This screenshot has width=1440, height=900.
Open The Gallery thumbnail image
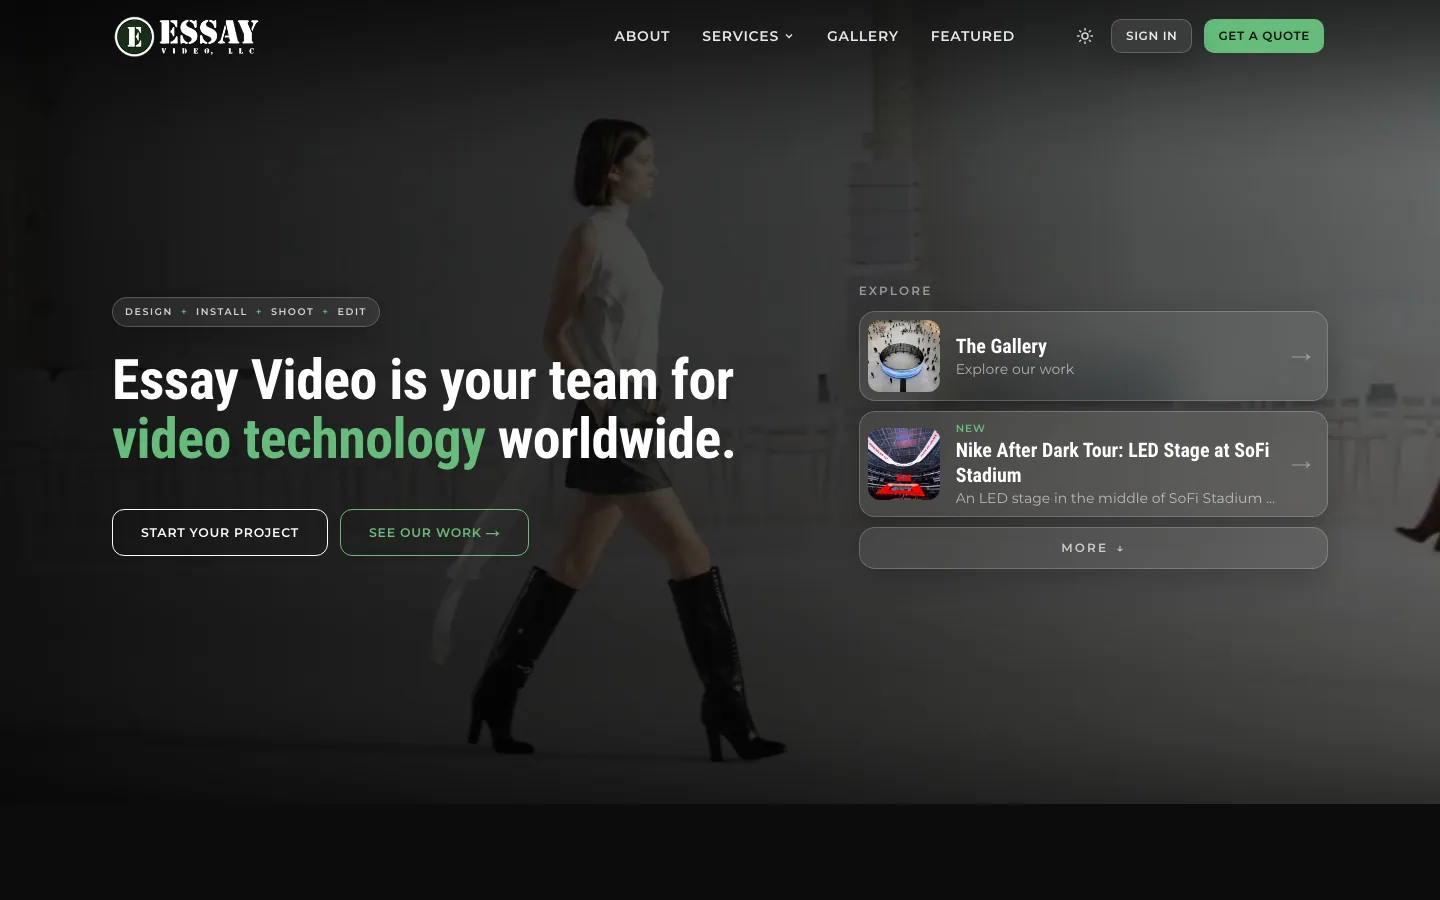904,356
